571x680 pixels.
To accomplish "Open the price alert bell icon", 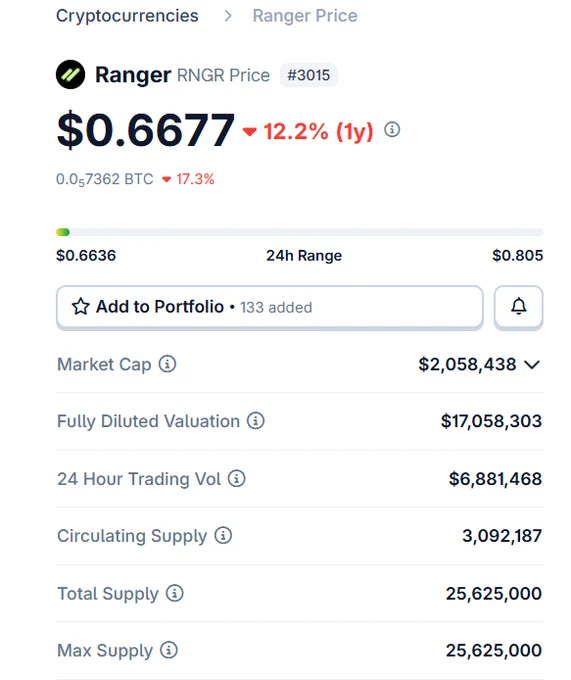I will click(518, 307).
